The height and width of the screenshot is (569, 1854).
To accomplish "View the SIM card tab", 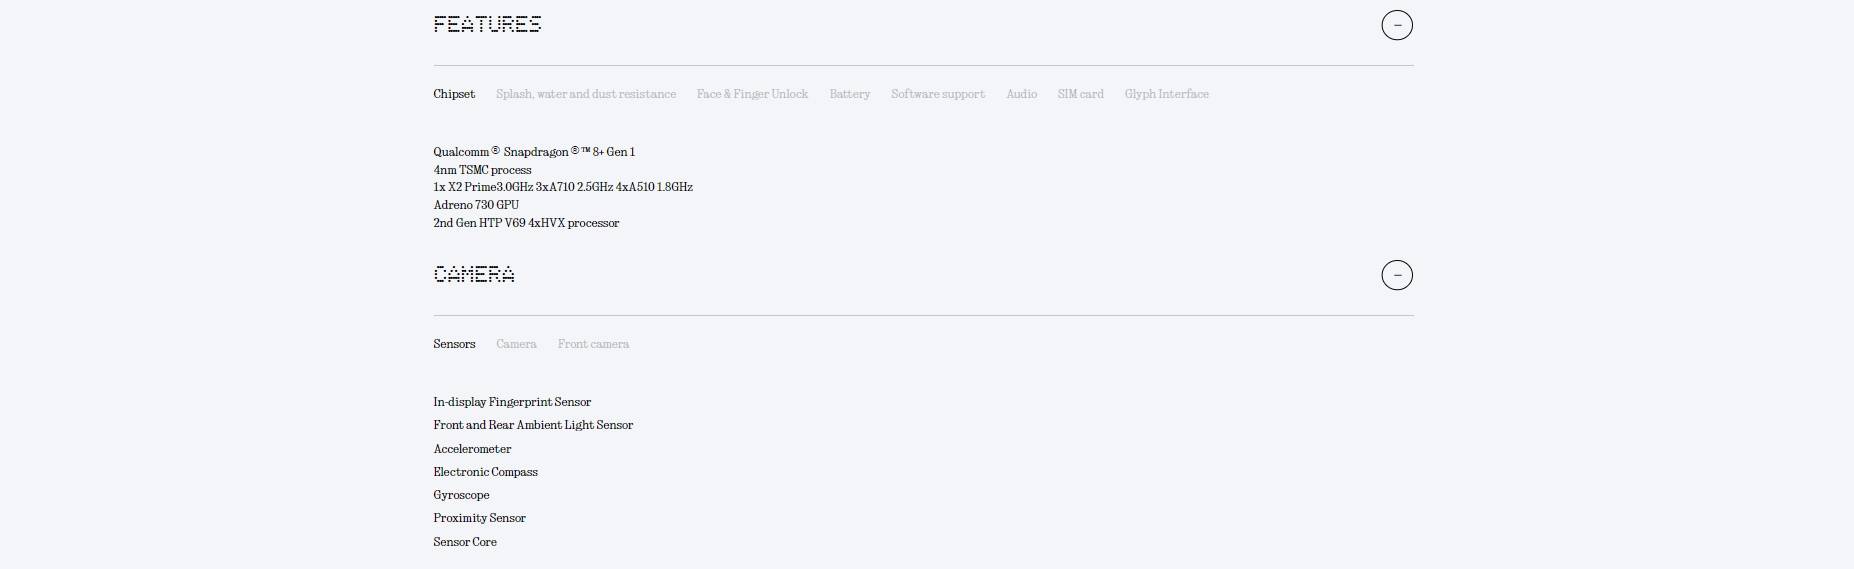I will point(1080,94).
